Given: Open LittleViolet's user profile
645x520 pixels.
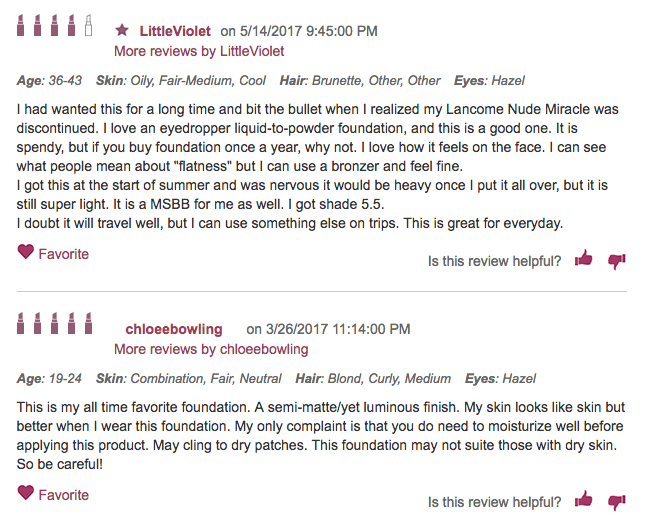Looking at the screenshot, I should (x=175, y=31).
